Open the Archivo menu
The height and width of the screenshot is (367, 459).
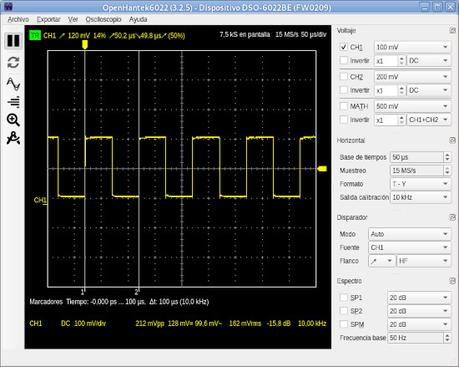tap(18, 19)
